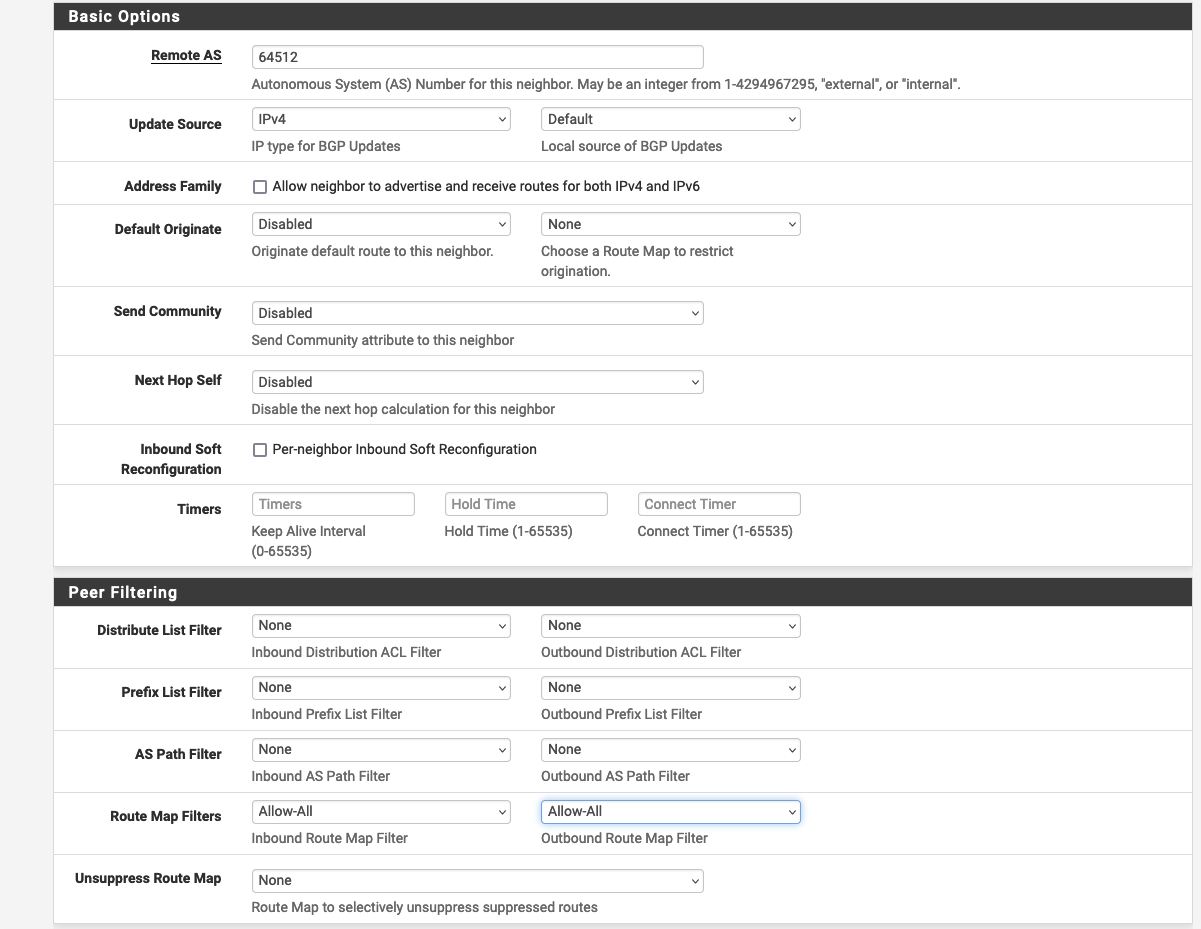The height and width of the screenshot is (929, 1201).
Task: Open the Inbound AS Path Filter dropdown
Action: coord(380,749)
